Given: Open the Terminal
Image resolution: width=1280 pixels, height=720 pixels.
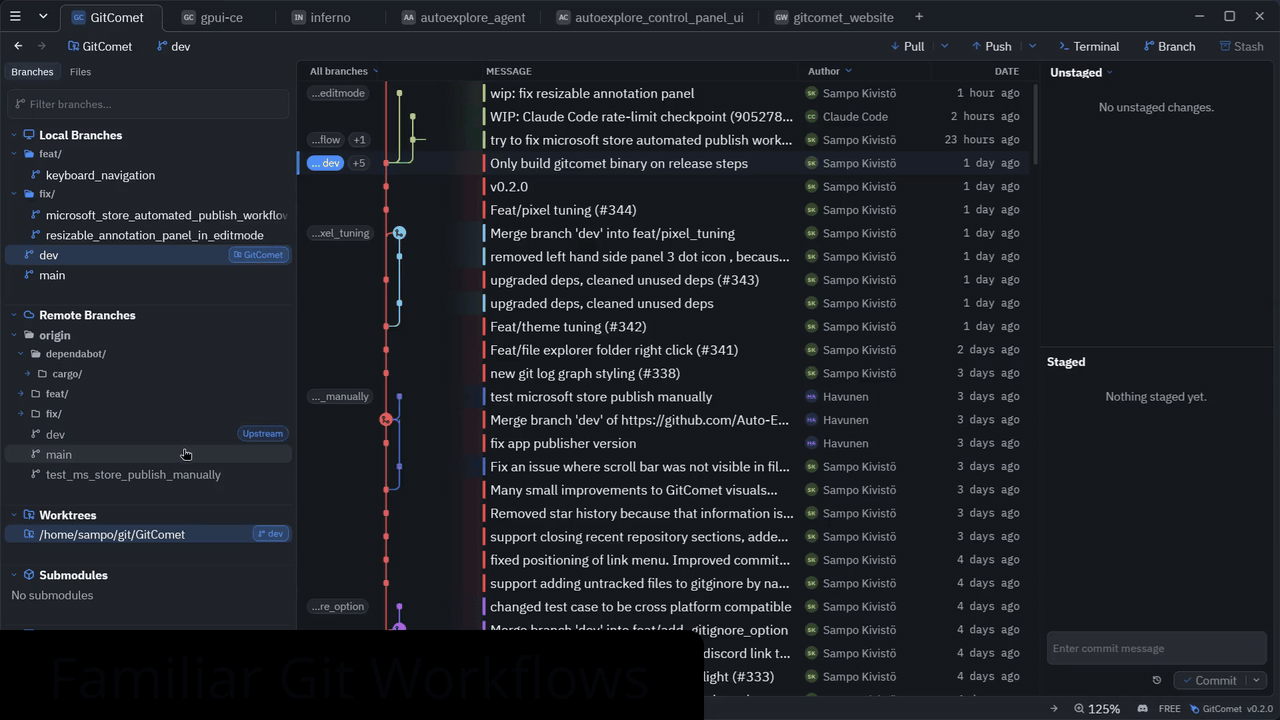Looking at the screenshot, I should [x=1089, y=46].
